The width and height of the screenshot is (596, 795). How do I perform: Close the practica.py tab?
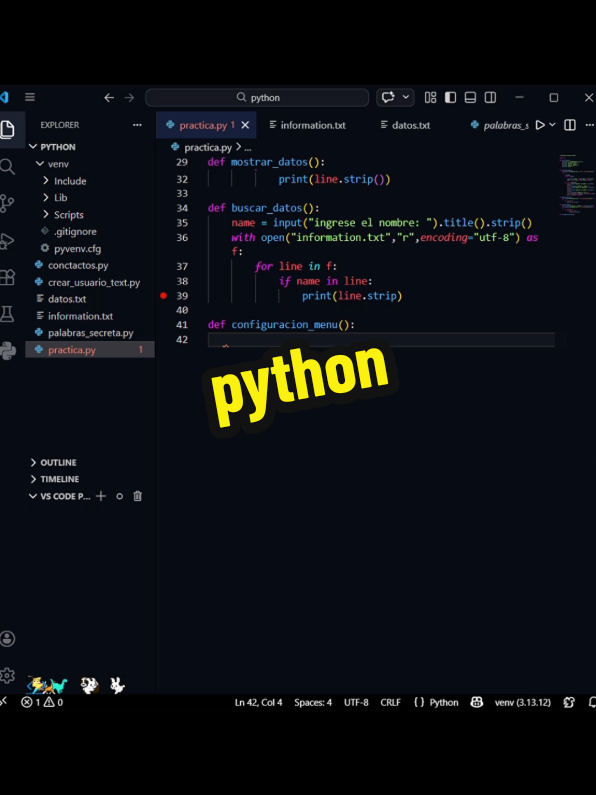[x=245, y=125]
